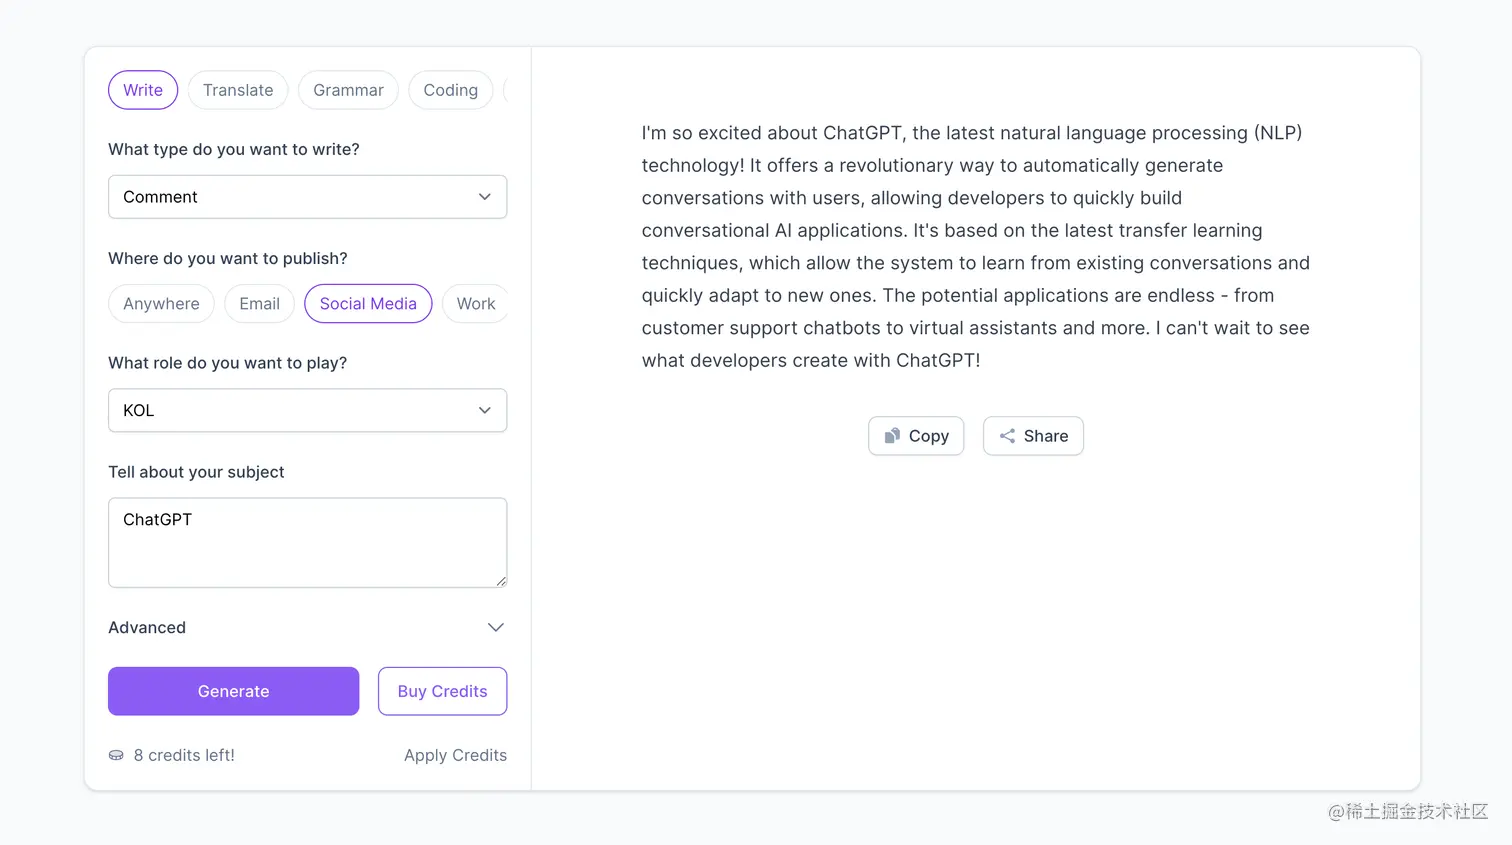Open the KOL role dropdown

click(x=307, y=410)
